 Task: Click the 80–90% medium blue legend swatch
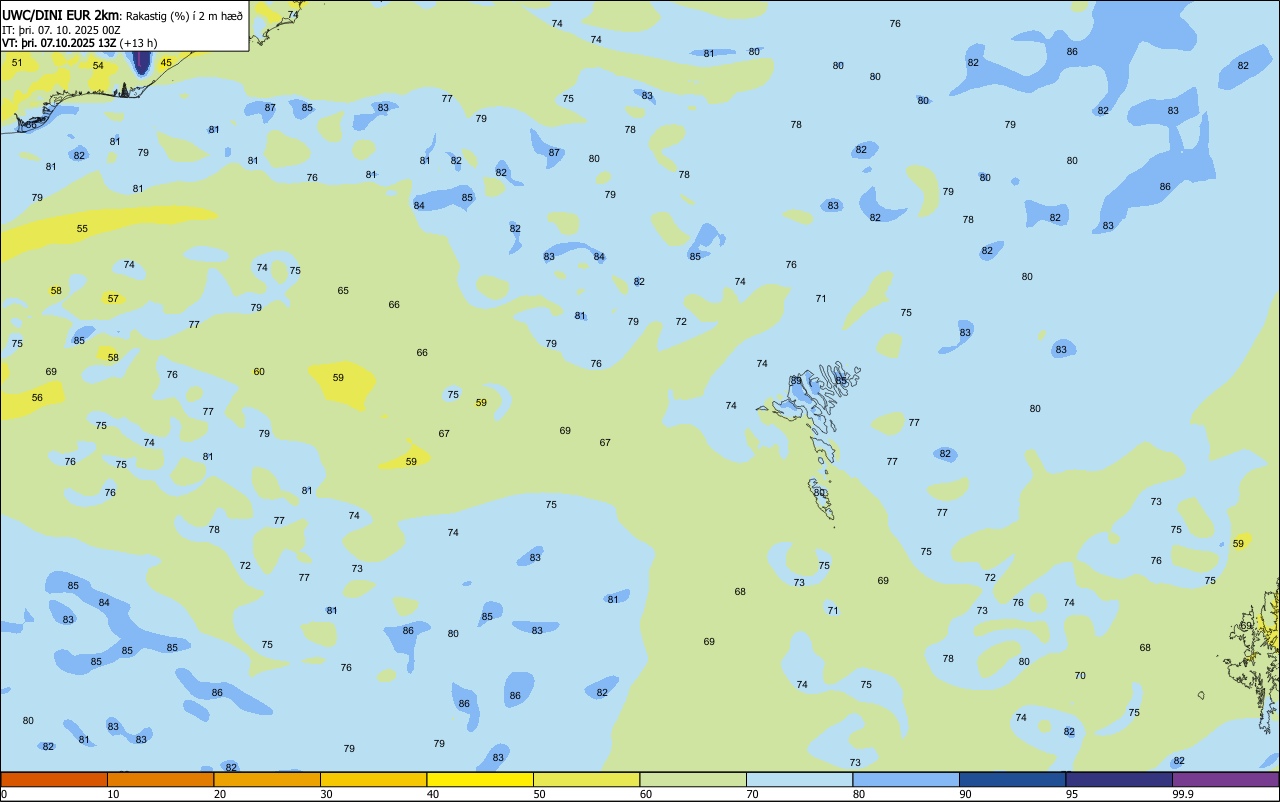click(906, 779)
